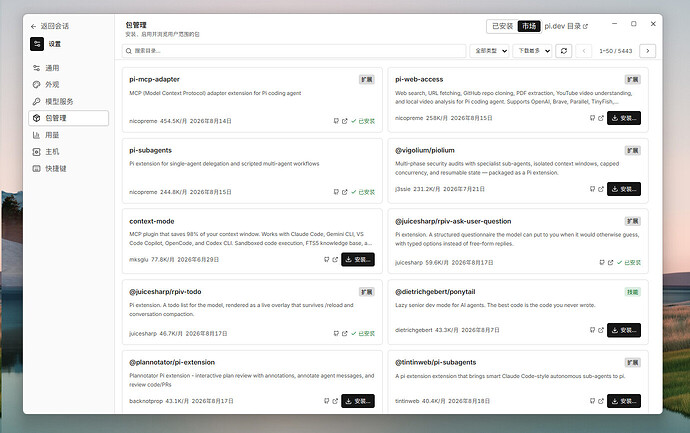Open GitHub repo for @plannotator/pi-extension
This screenshot has width=690, height=433.
(x=327, y=401)
